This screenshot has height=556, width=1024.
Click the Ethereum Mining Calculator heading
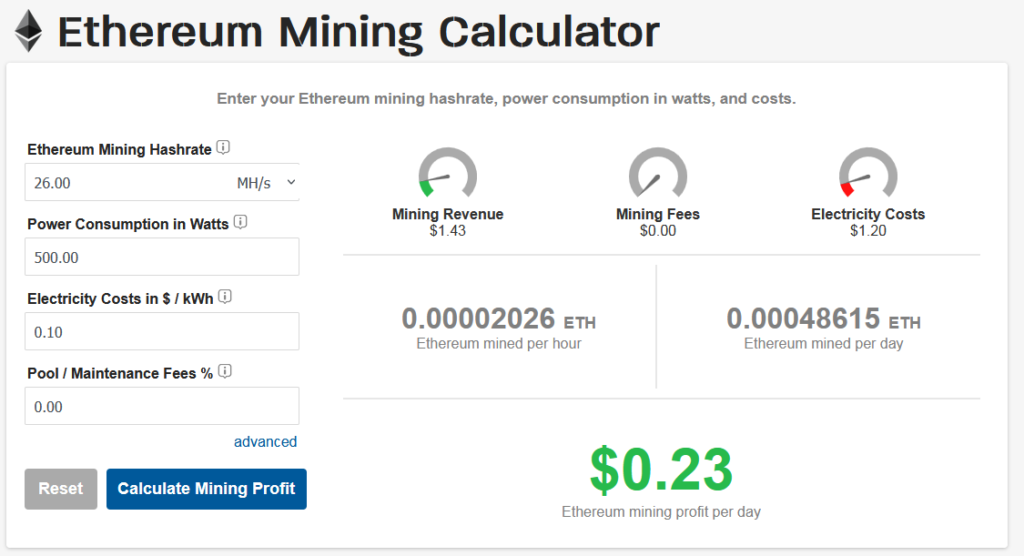pos(359,32)
